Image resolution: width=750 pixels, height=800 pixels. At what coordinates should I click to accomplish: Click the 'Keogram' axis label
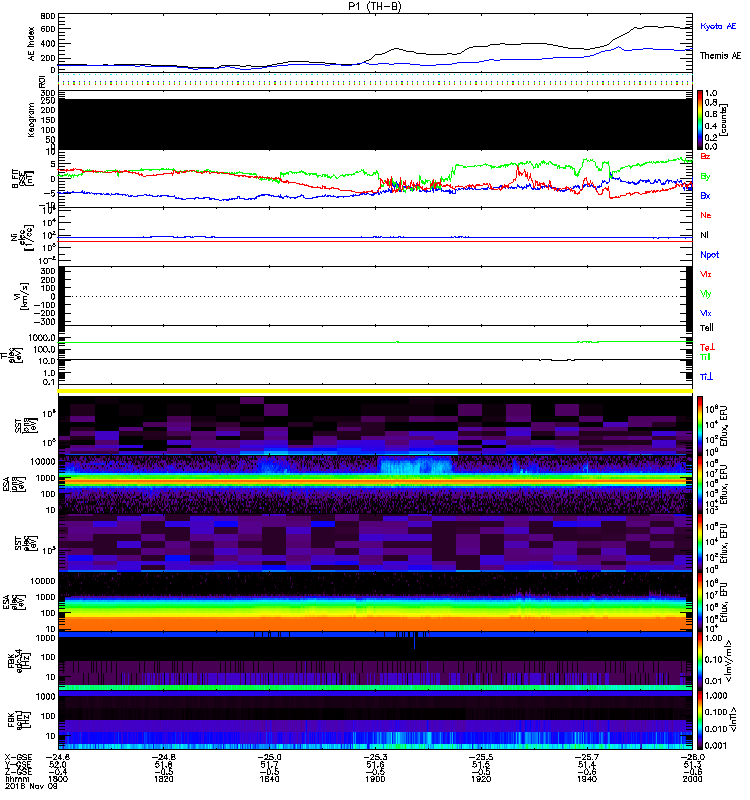coord(32,119)
